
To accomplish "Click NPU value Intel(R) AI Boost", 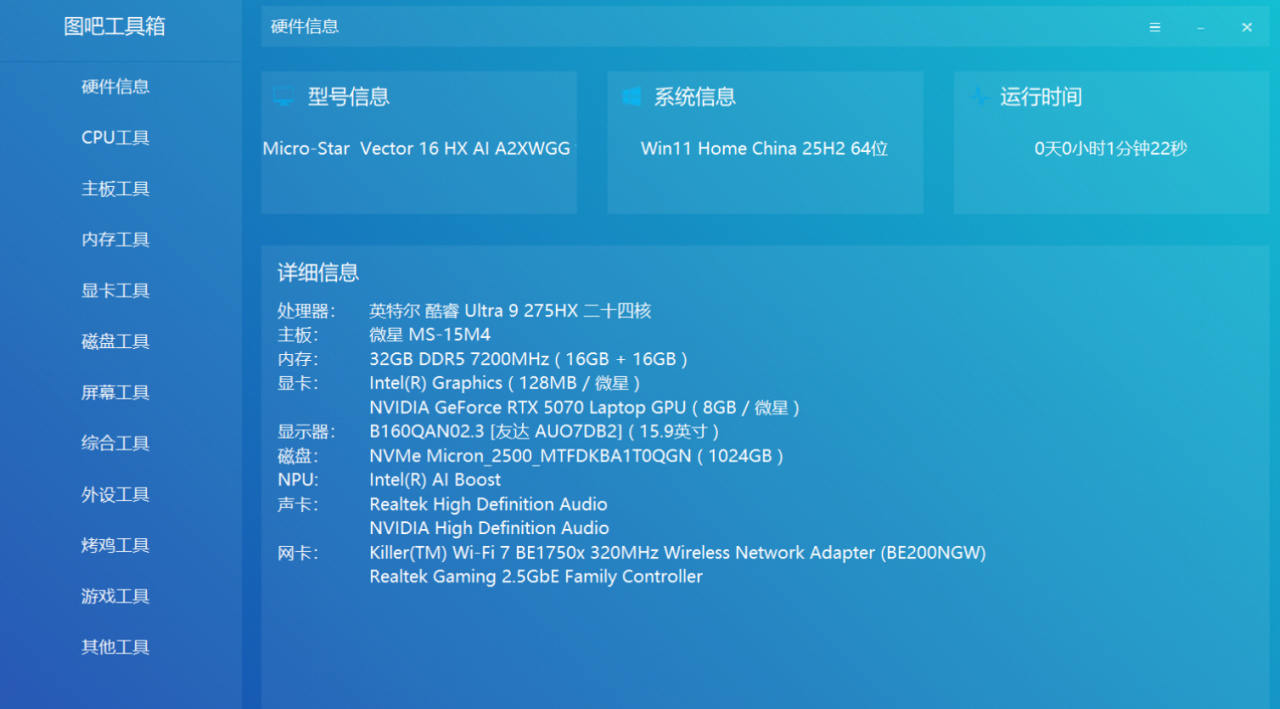I will [x=435, y=480].
